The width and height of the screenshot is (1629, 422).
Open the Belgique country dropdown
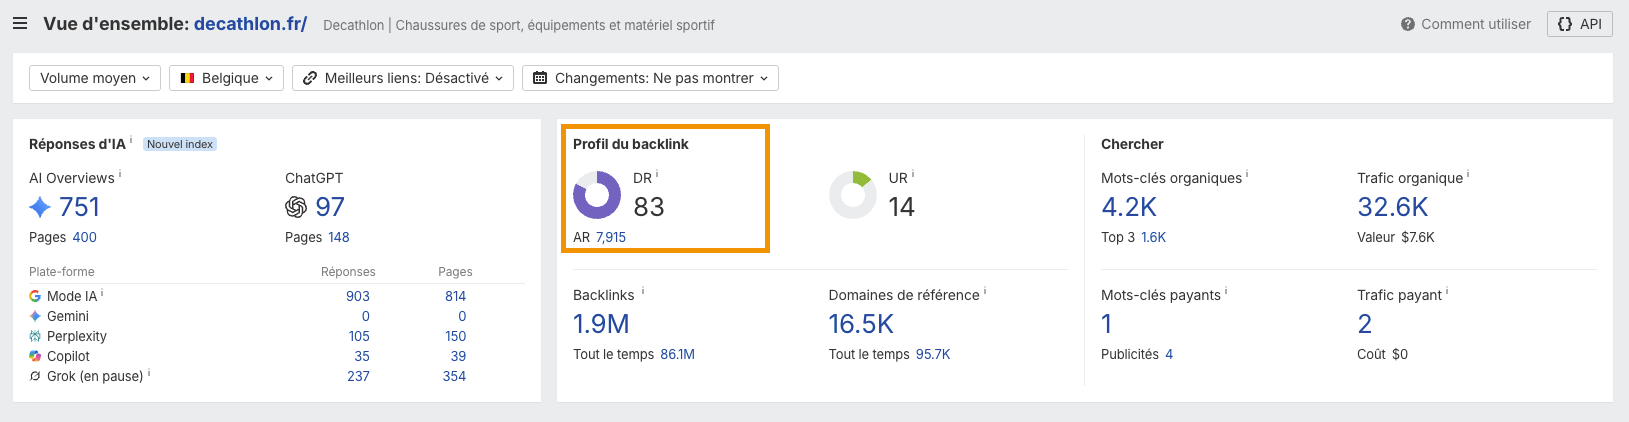coord(227,78)
